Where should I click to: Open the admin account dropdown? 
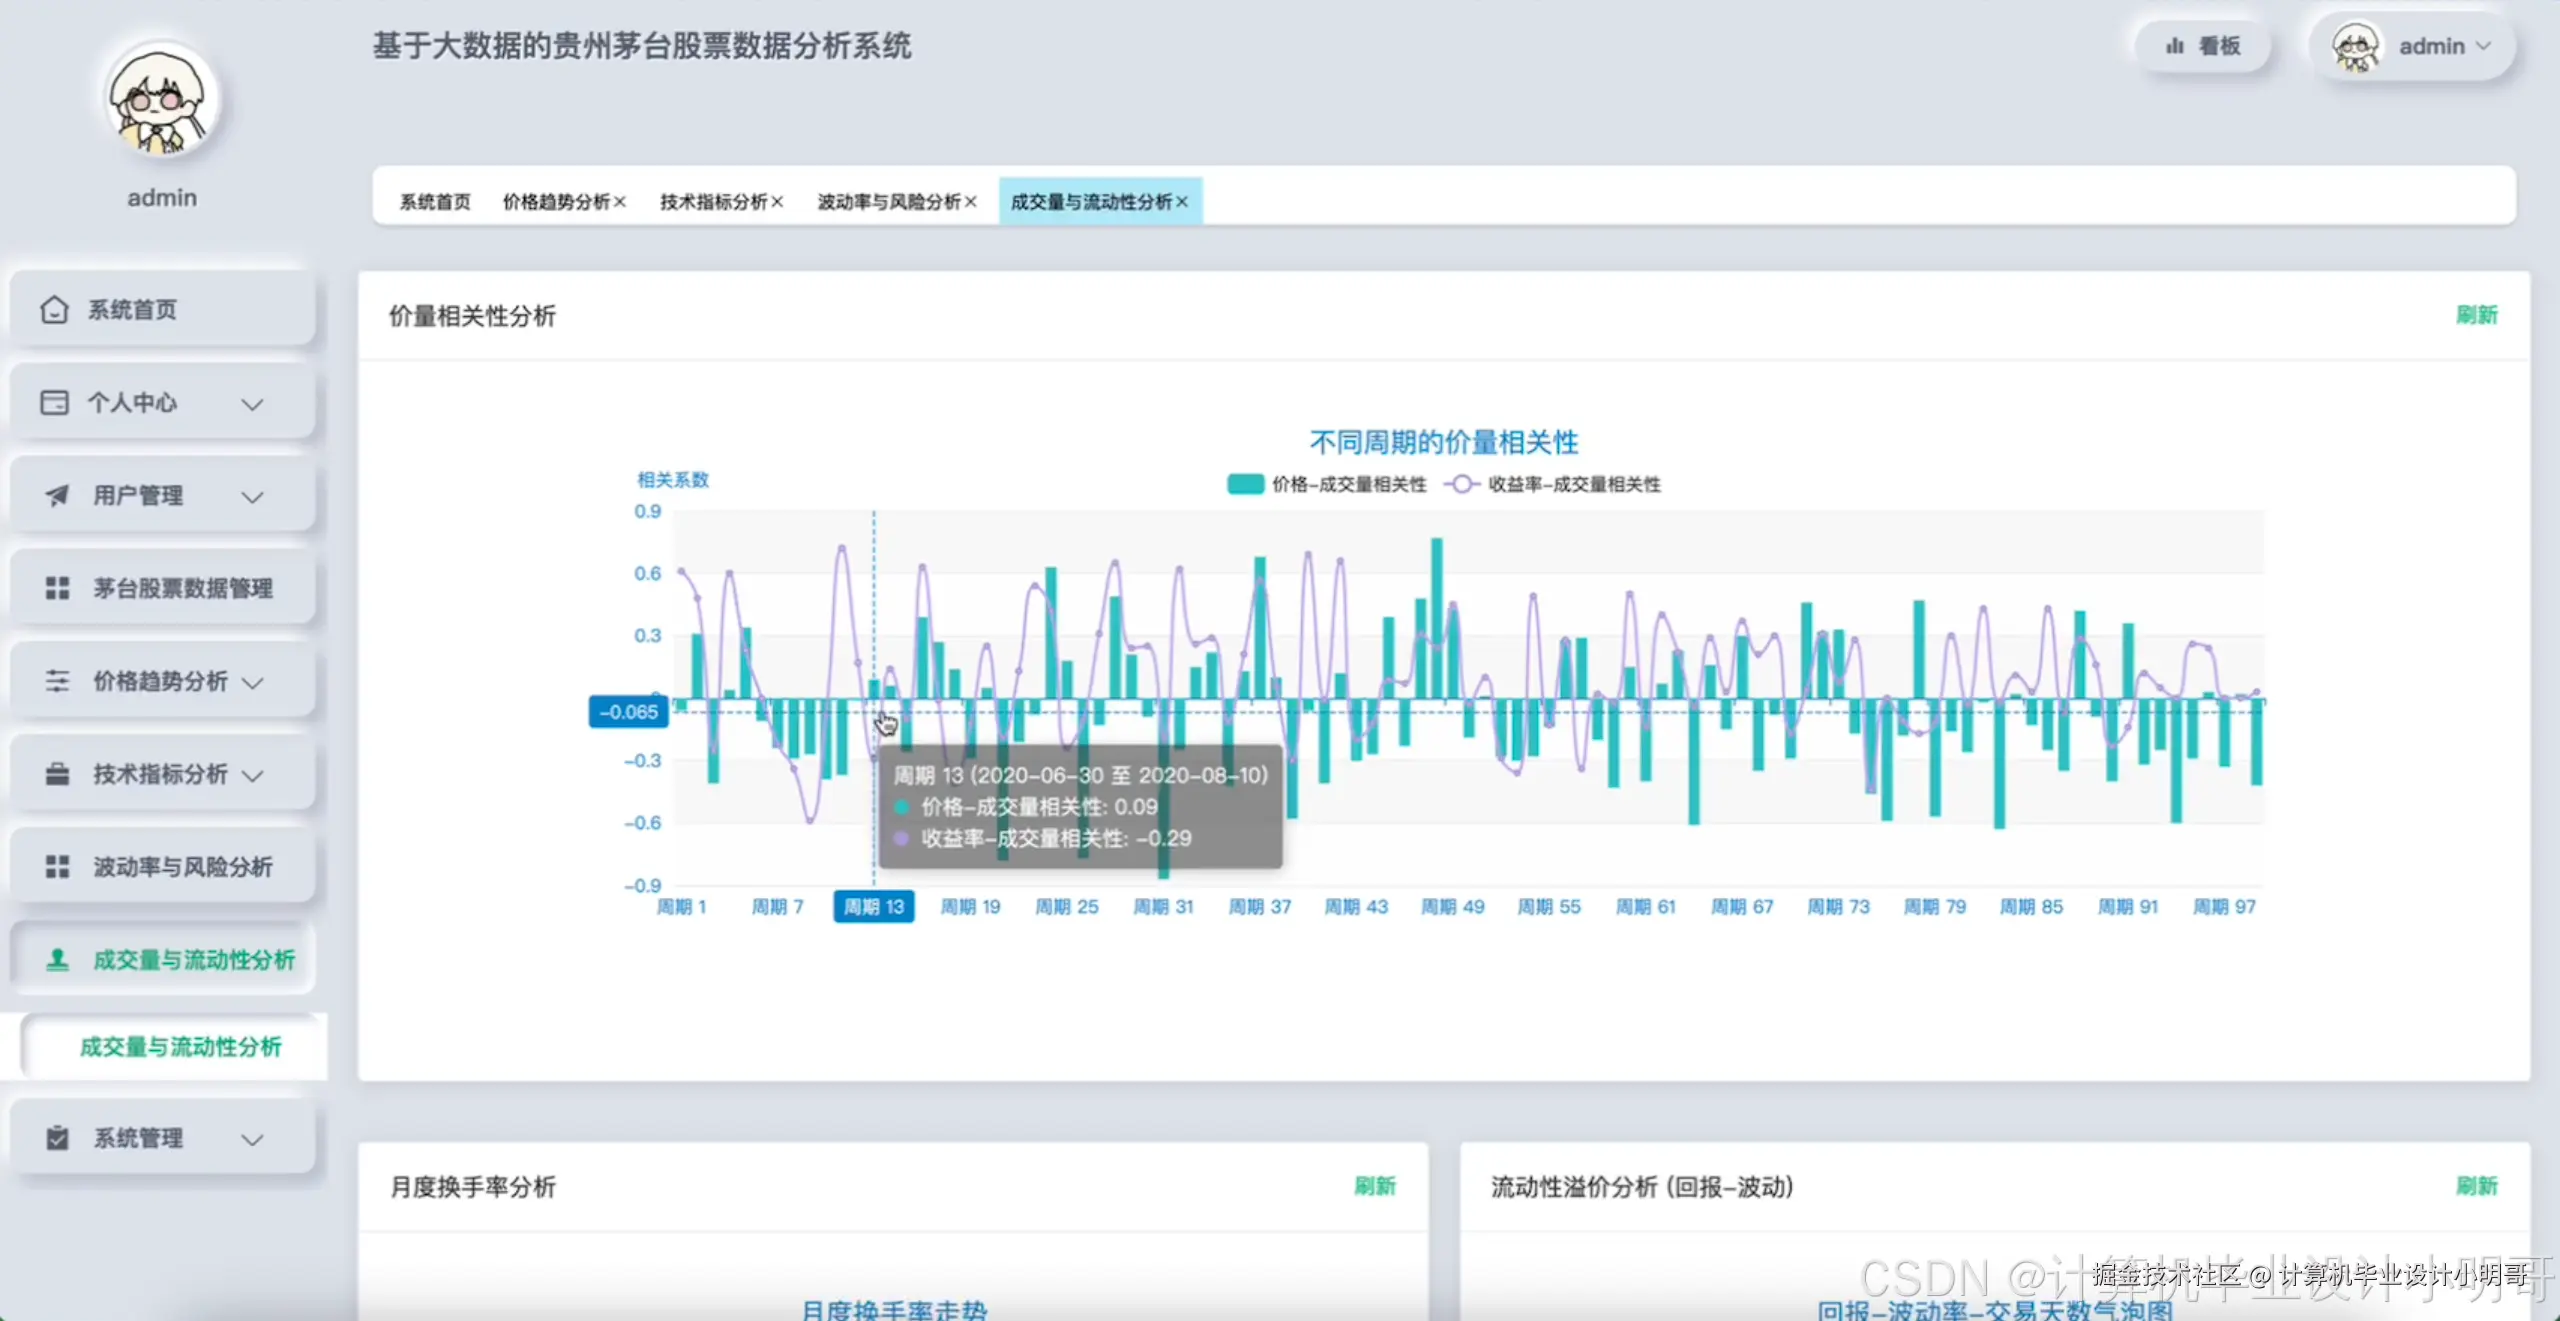[x=2430, y=46]
